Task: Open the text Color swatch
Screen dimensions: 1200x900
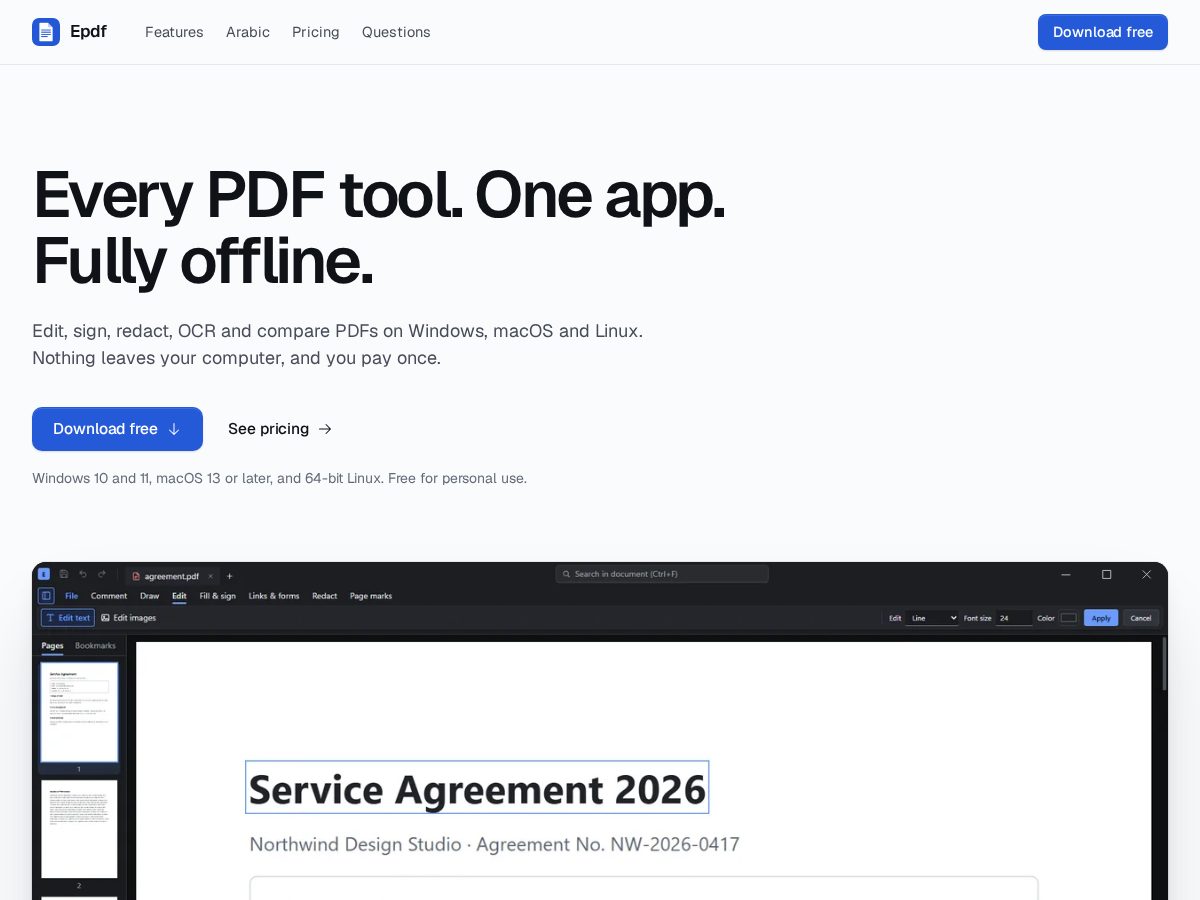Action: pos(1069,618)
